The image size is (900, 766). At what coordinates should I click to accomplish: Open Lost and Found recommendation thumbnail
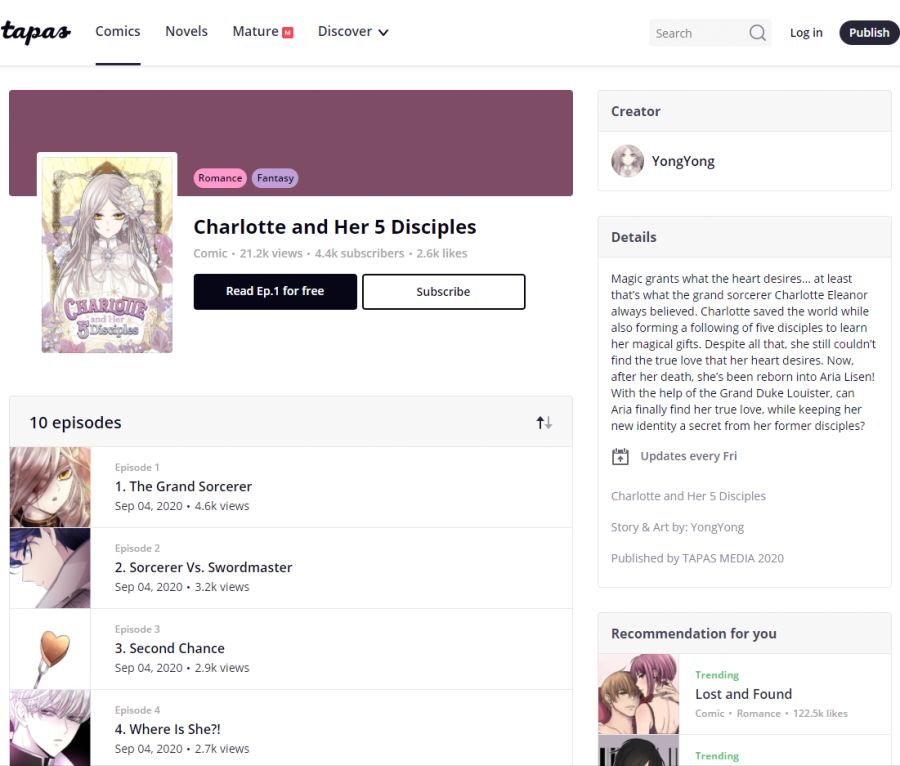click(638, 694)
